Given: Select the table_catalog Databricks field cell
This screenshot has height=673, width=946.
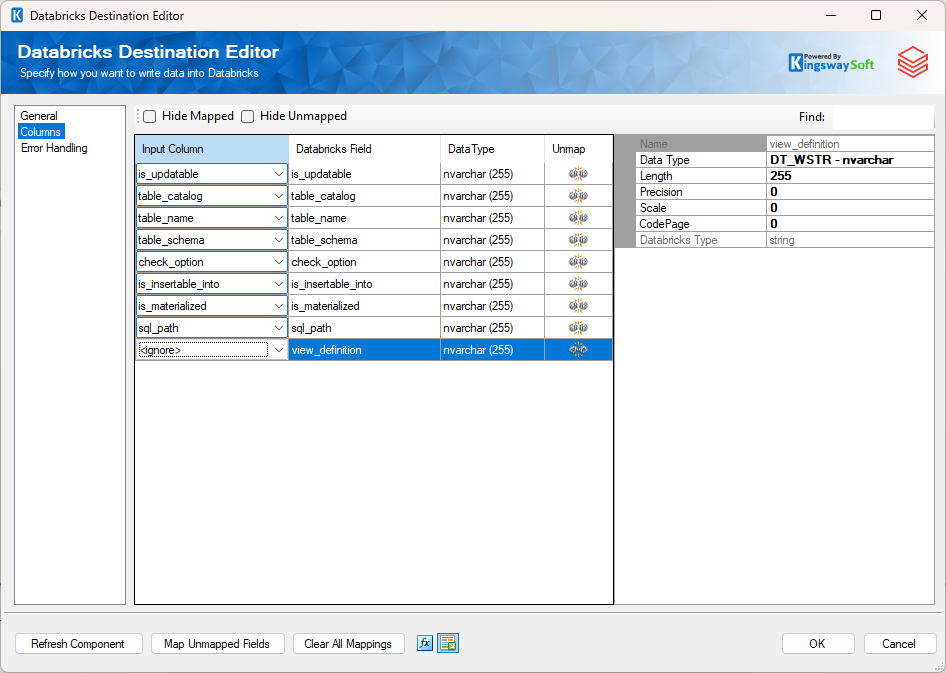Looking at the screenshot, I should tap(365, 196).
